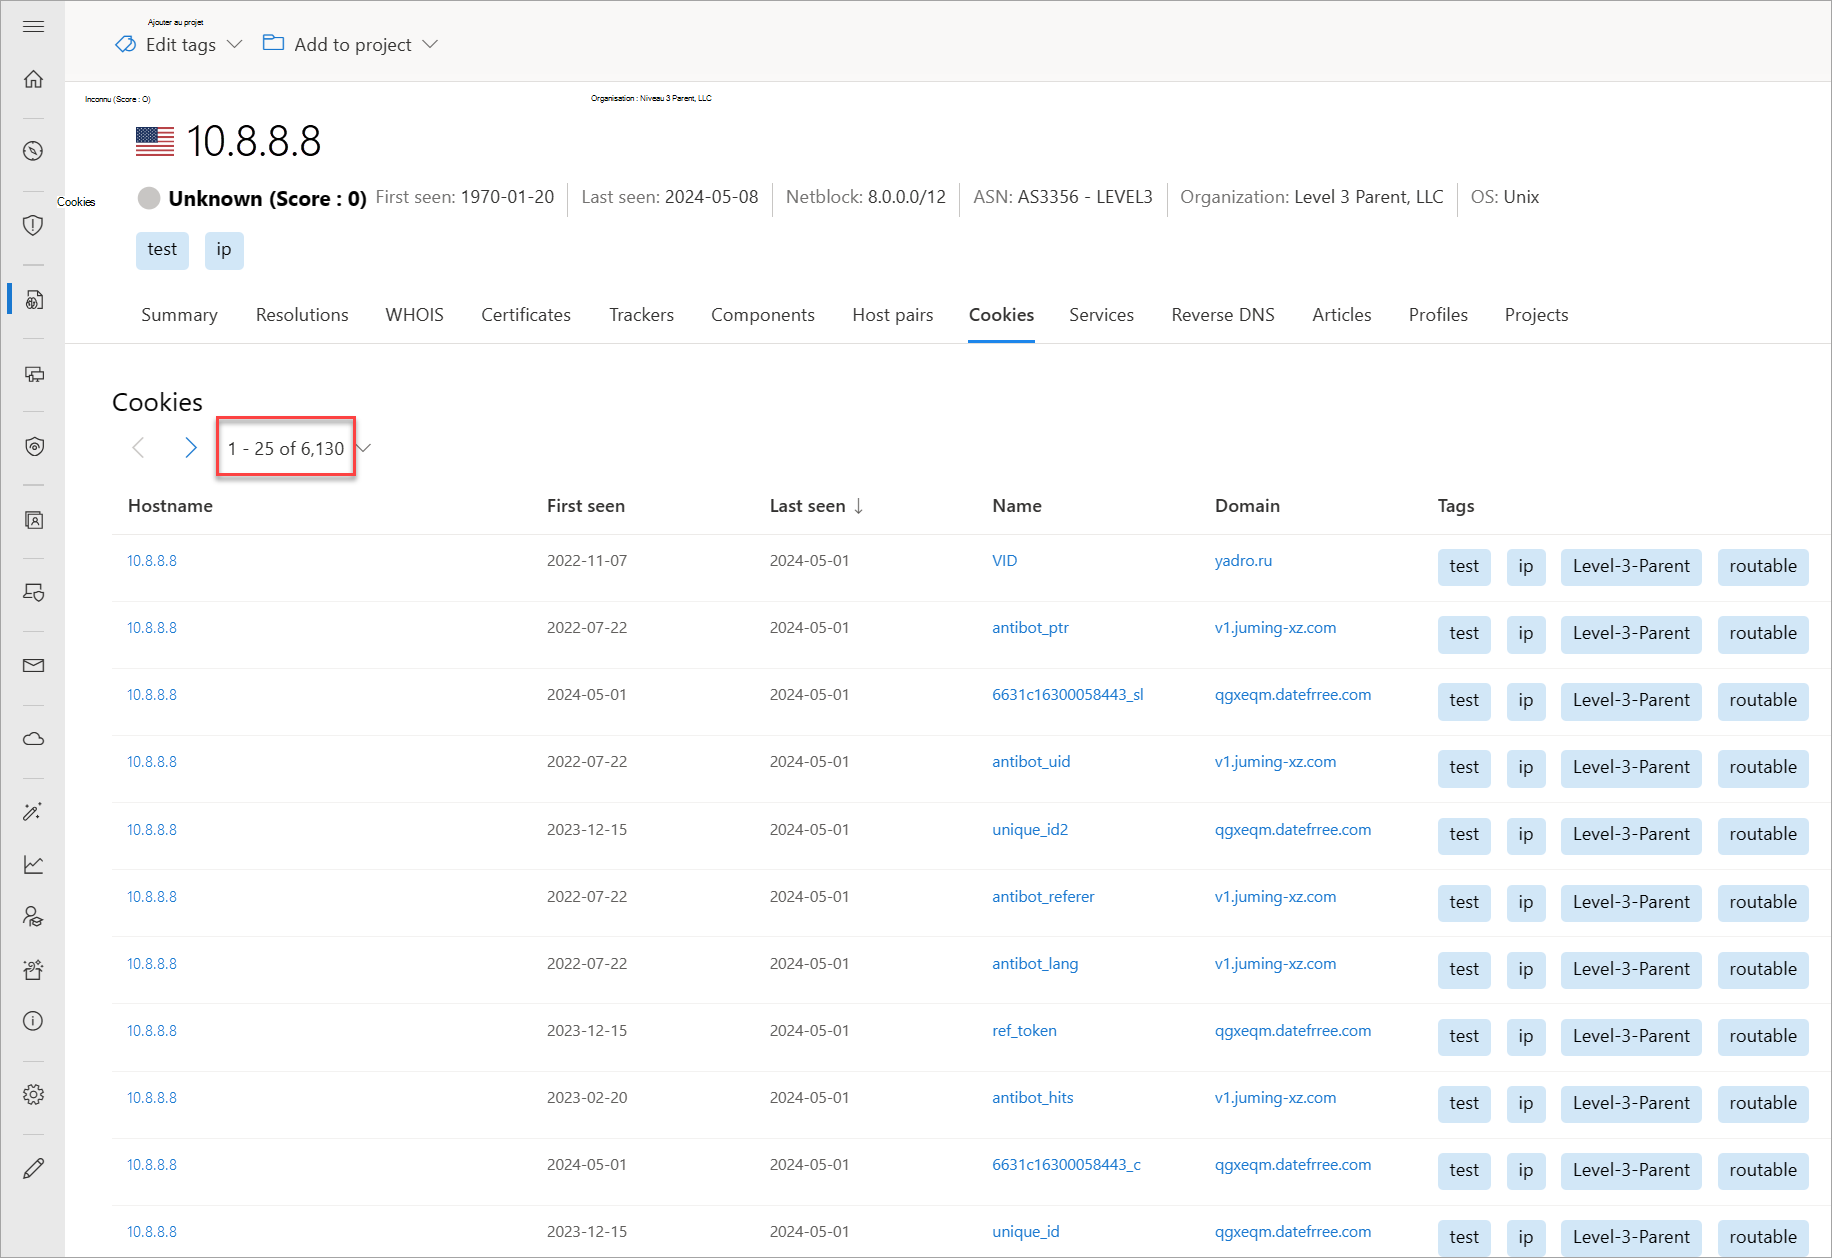Screen dimensions: 1832x1258
Task: Open the info circle icon in the sidebar
Action: tap(33, 1021)
